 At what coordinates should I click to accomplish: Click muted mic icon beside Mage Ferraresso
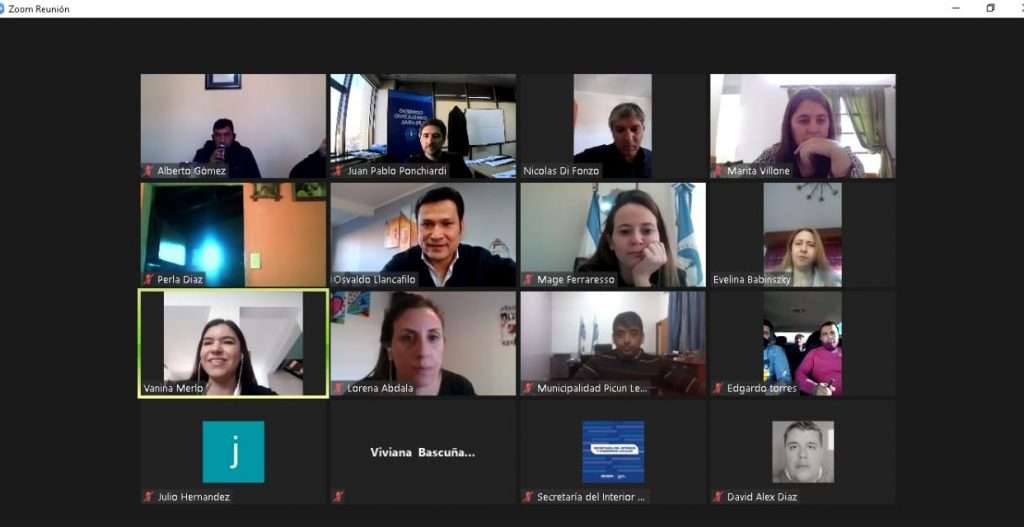(528, 279)
